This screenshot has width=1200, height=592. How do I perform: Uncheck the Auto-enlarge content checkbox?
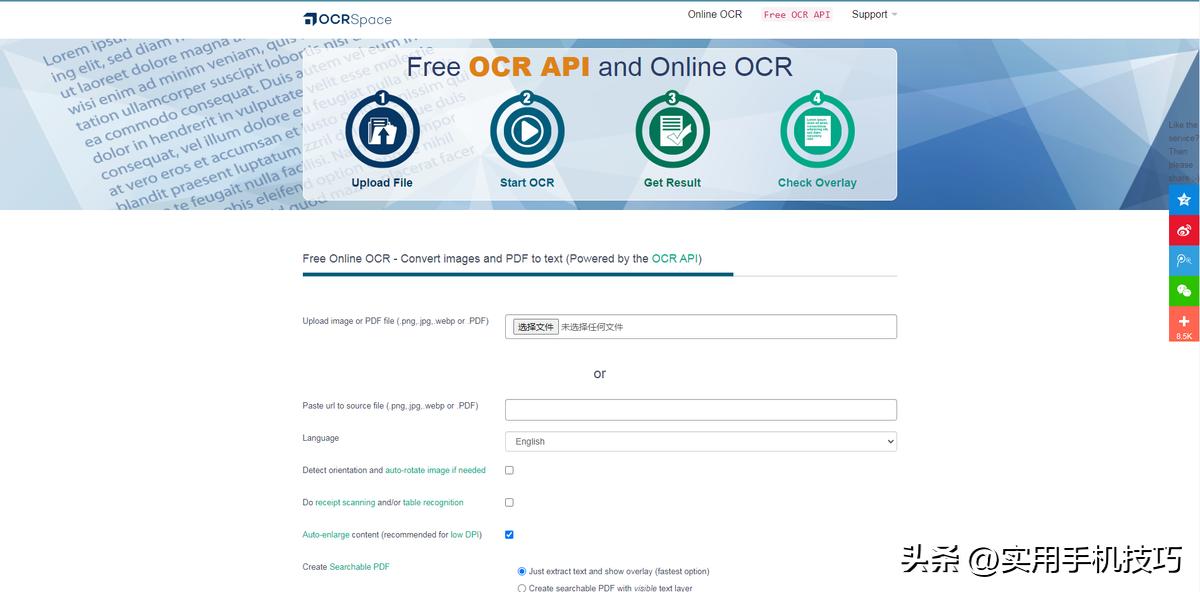click(509, 534)
